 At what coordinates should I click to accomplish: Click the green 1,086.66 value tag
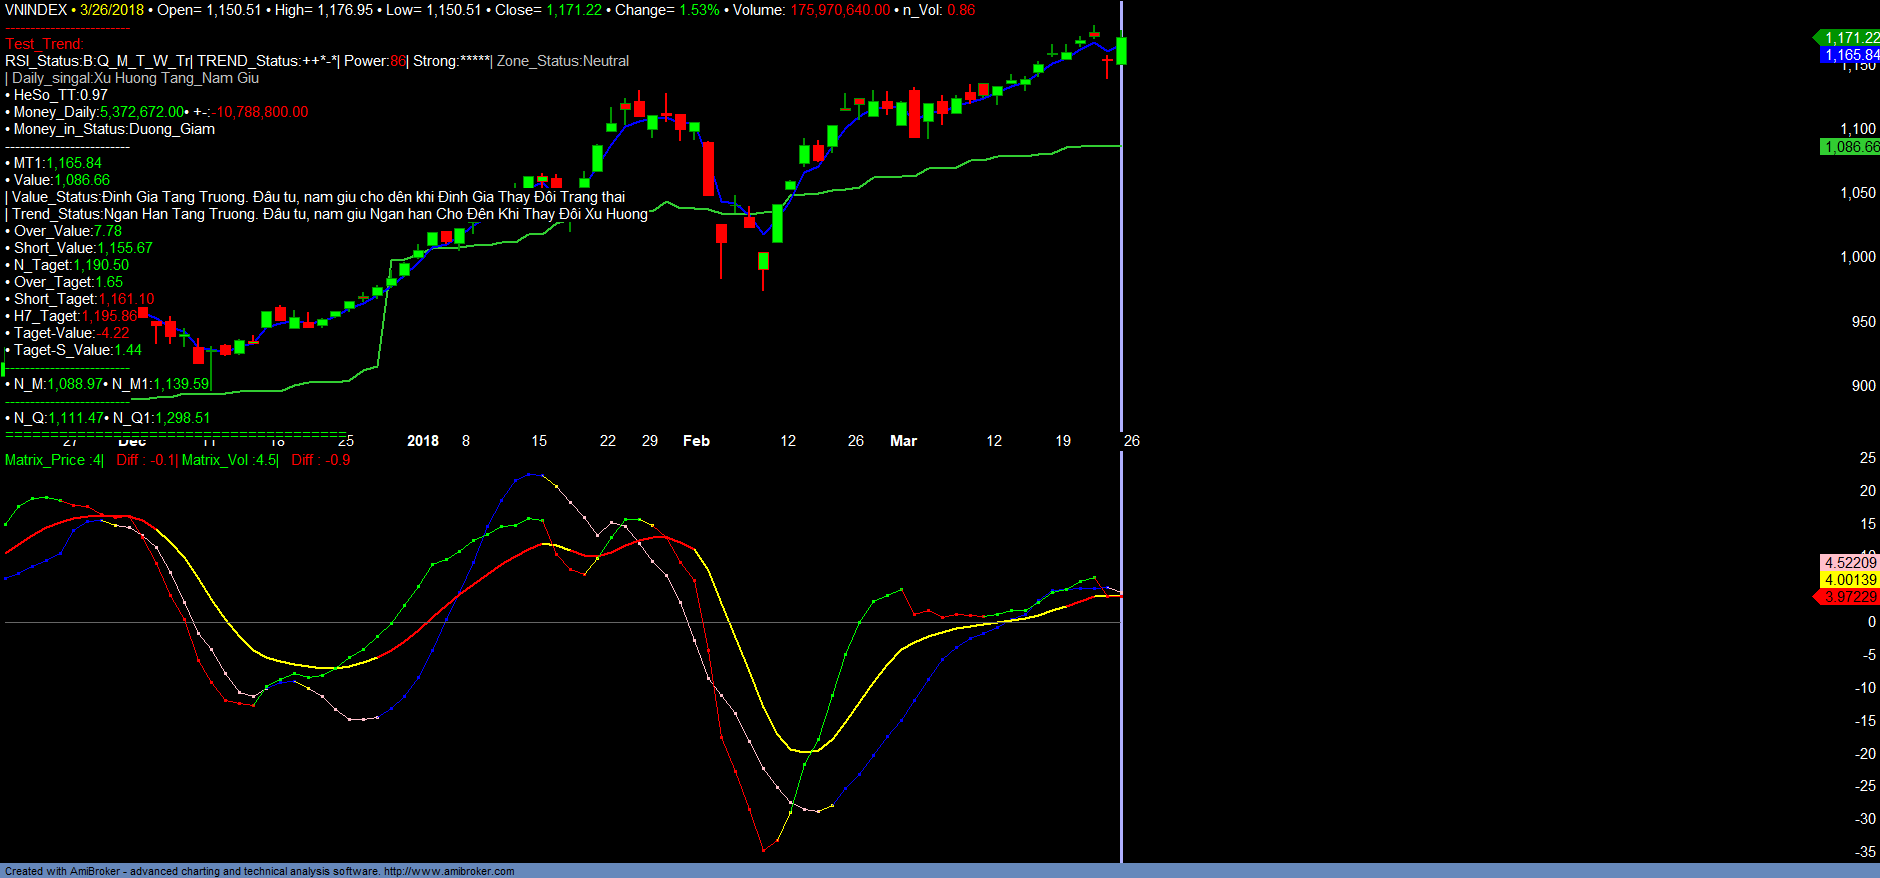1850,147
